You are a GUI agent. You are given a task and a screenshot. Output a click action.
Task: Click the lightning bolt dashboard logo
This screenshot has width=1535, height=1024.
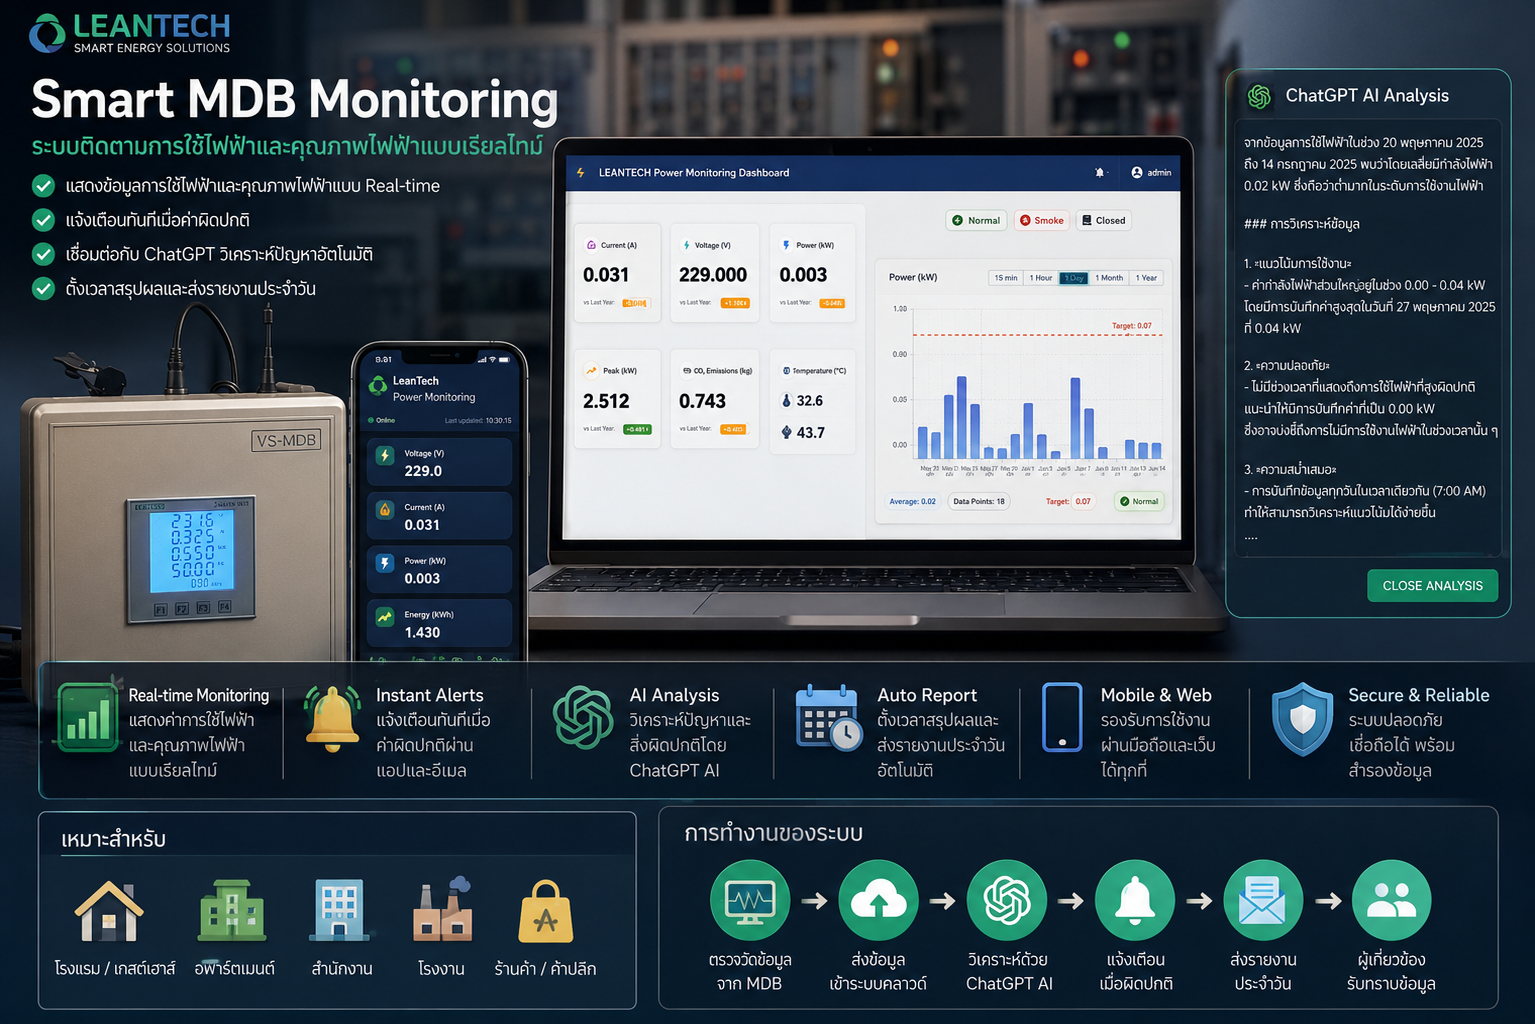click(581, 172)
